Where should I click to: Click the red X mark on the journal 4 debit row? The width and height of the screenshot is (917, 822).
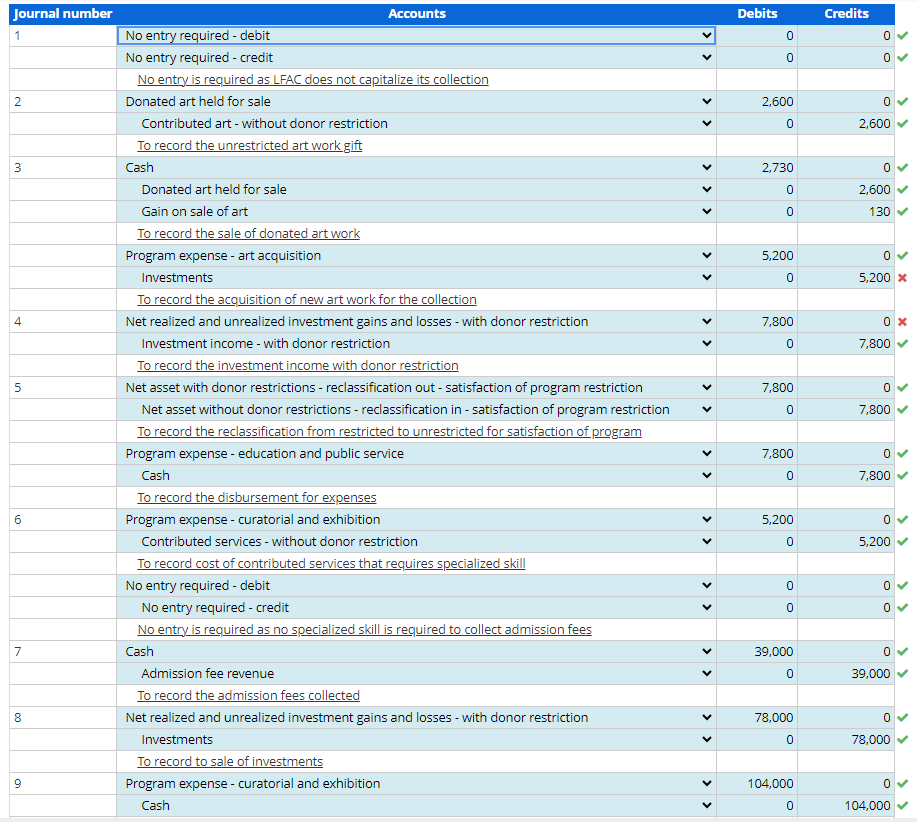902,322
